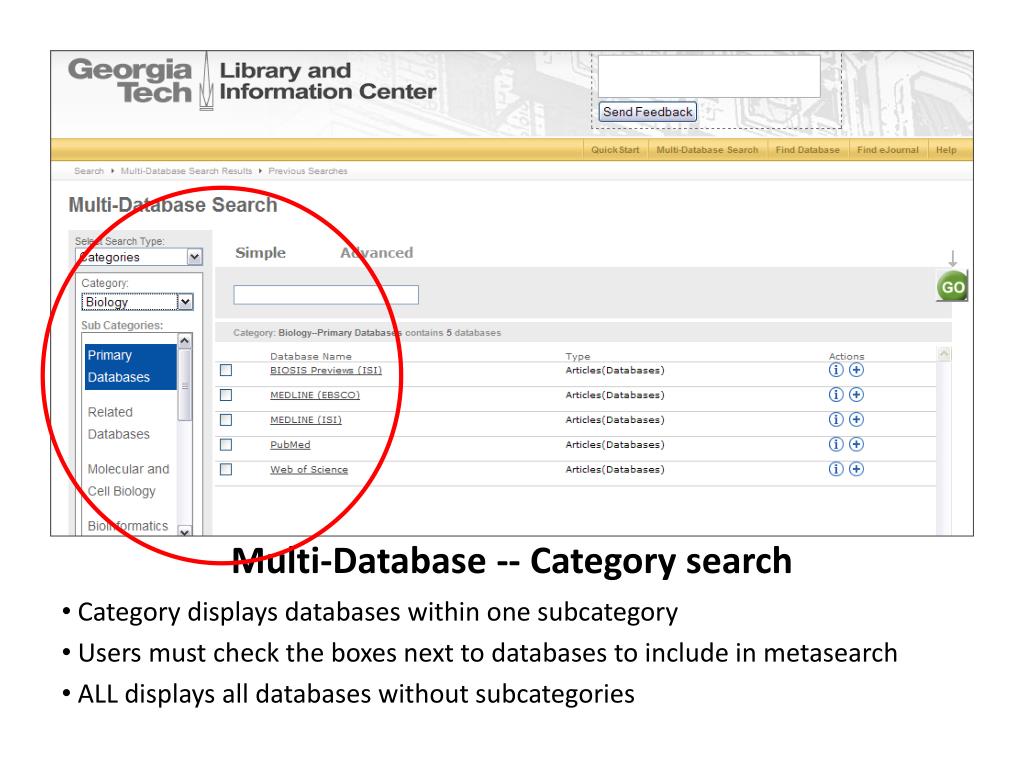
Task: Add MEDLINE (EBSCO) with plus icon
Action: point(856,394)
